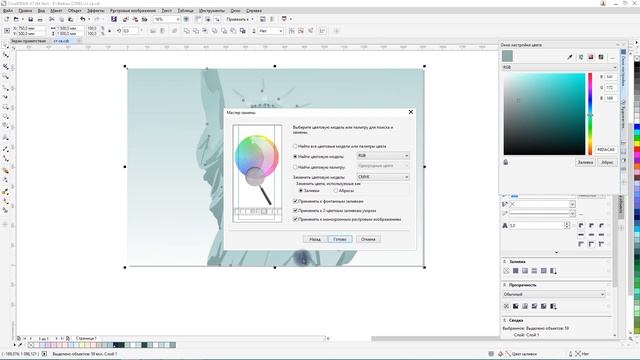640x360 pixels.
Task: Open the zoom level dropdown in toolbar
Action: [178, 19]
